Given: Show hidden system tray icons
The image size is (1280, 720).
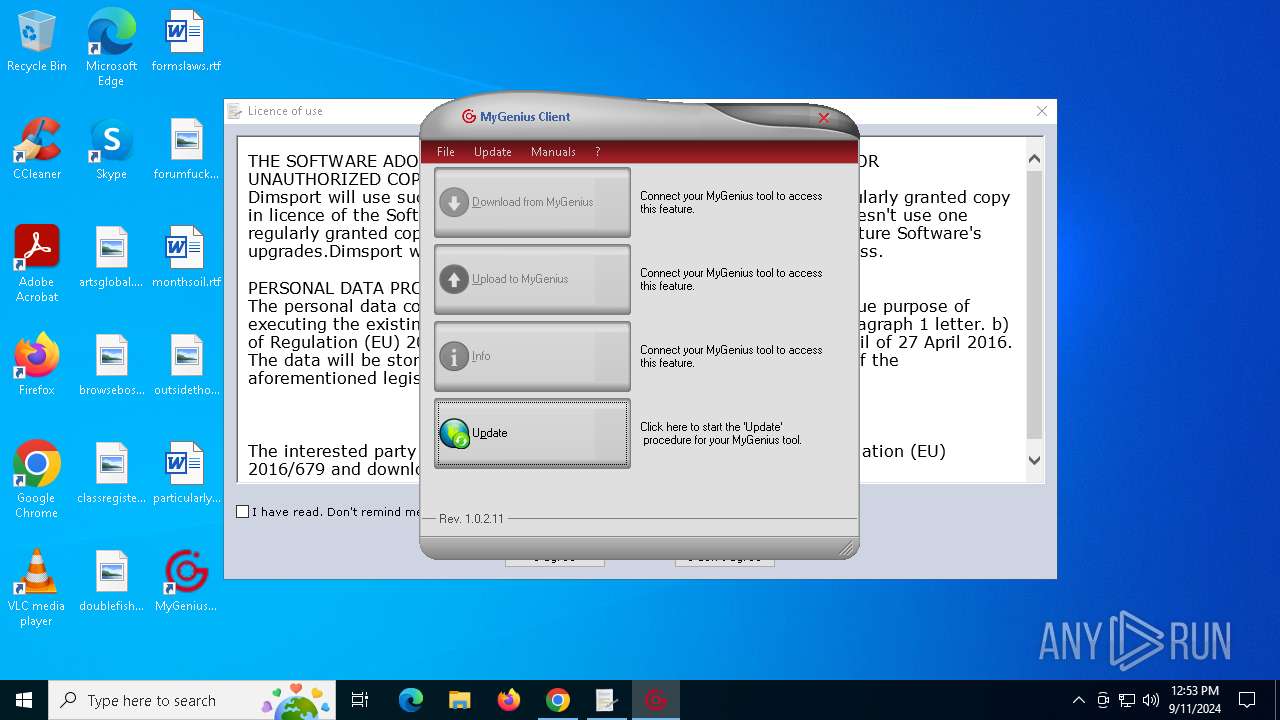Looking at the screenshot, I should click(1078, 700).
